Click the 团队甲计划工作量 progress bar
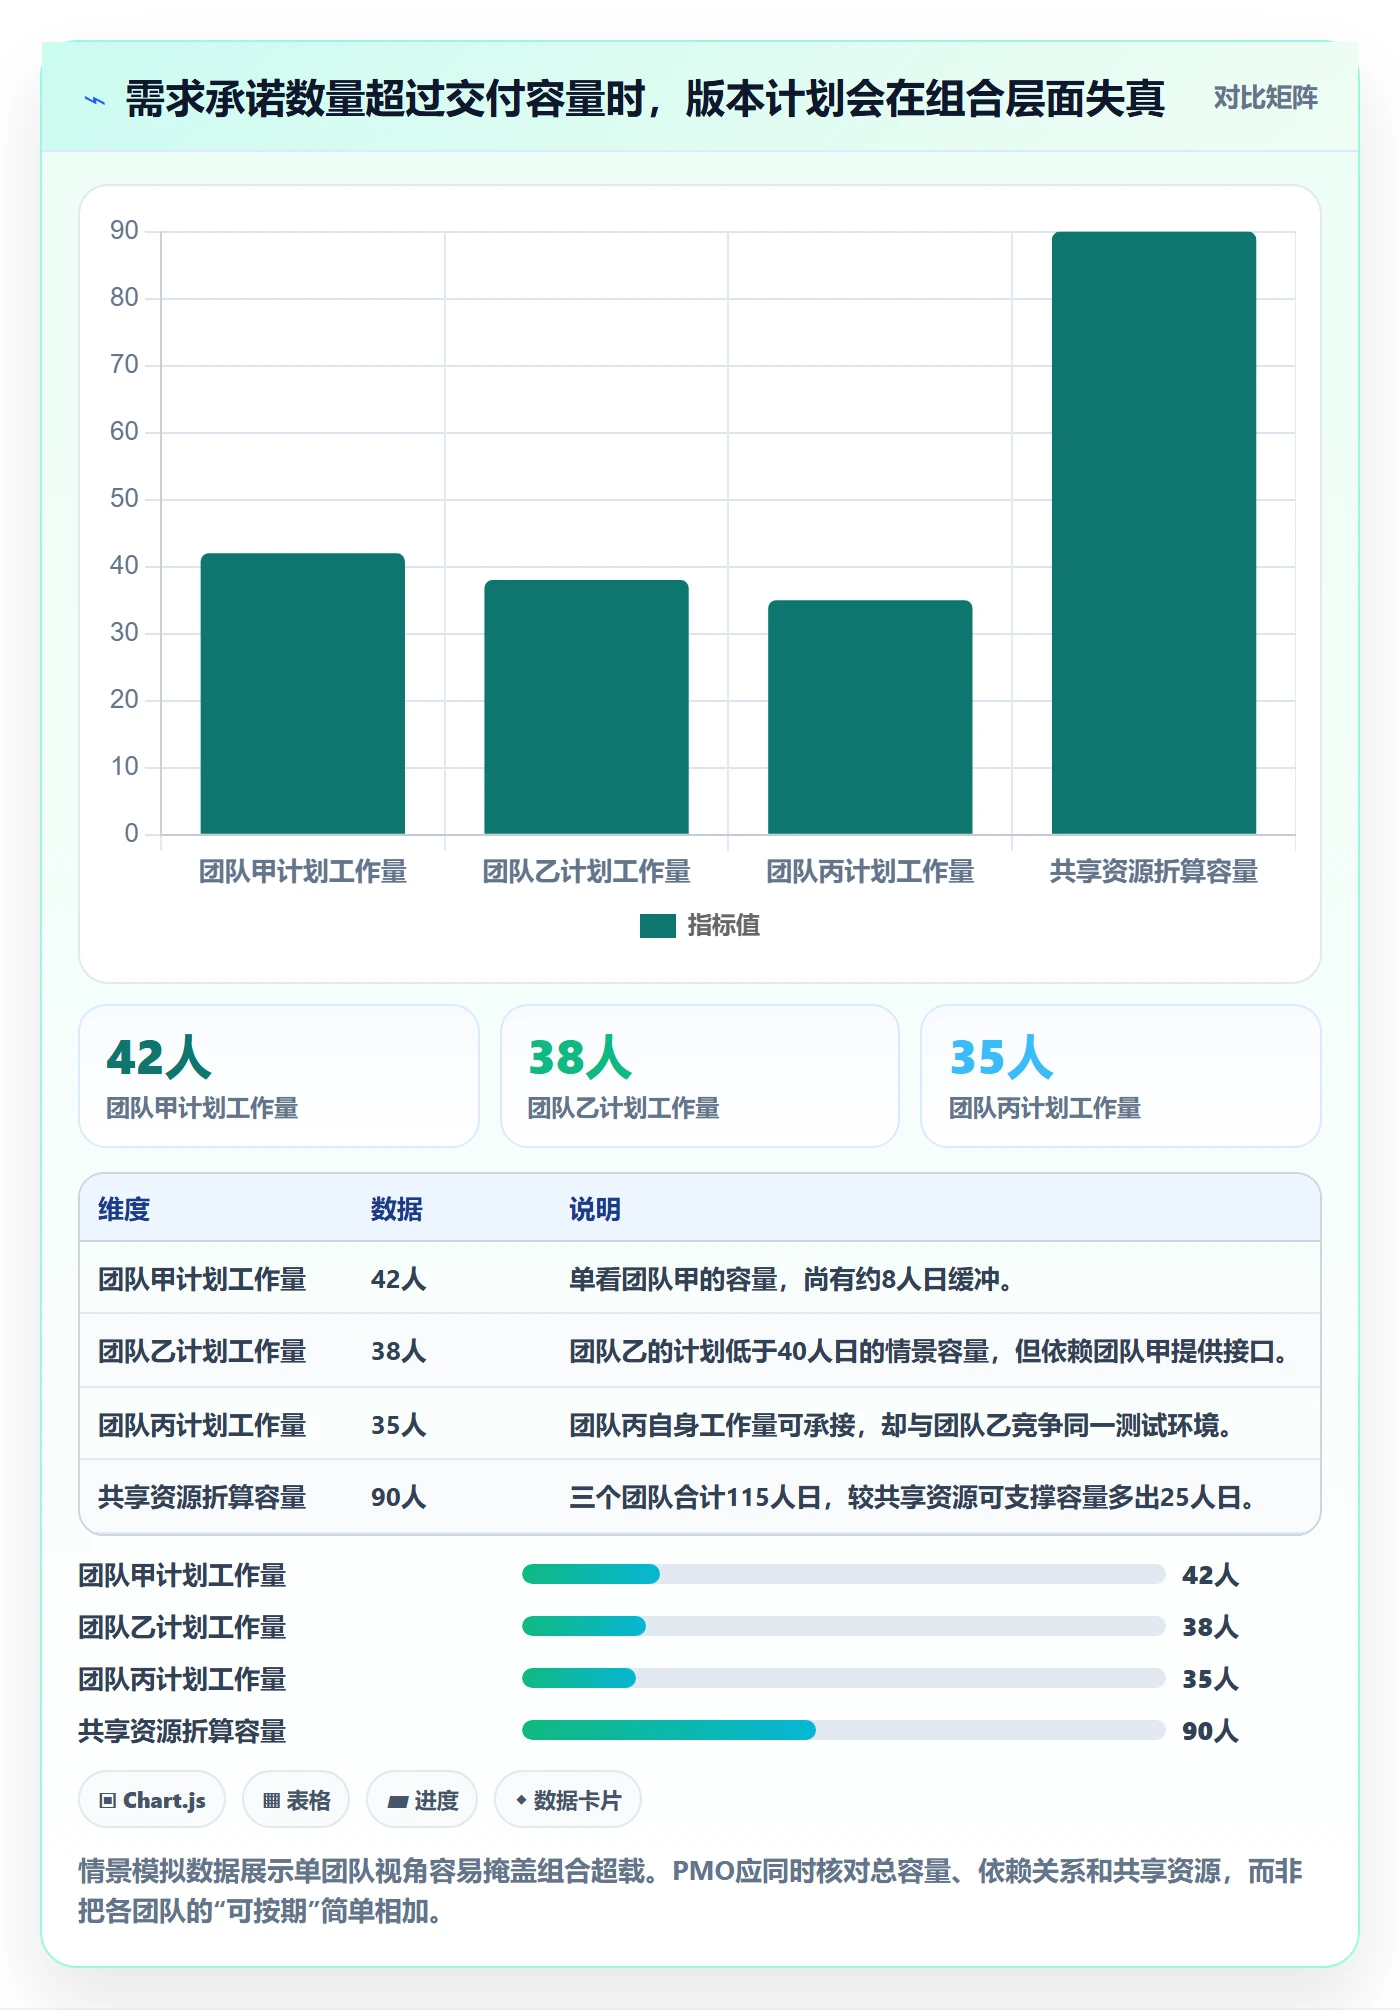 pyautogui.click(x=843, y=1574)
